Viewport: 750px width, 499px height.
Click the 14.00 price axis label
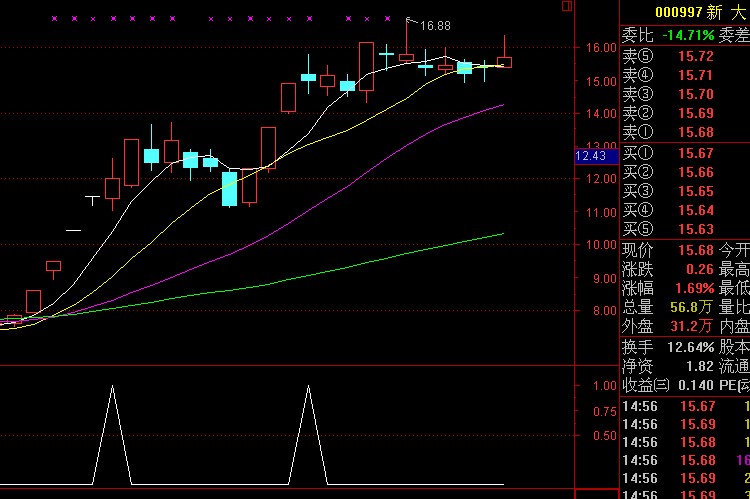(x=601, y=114)
